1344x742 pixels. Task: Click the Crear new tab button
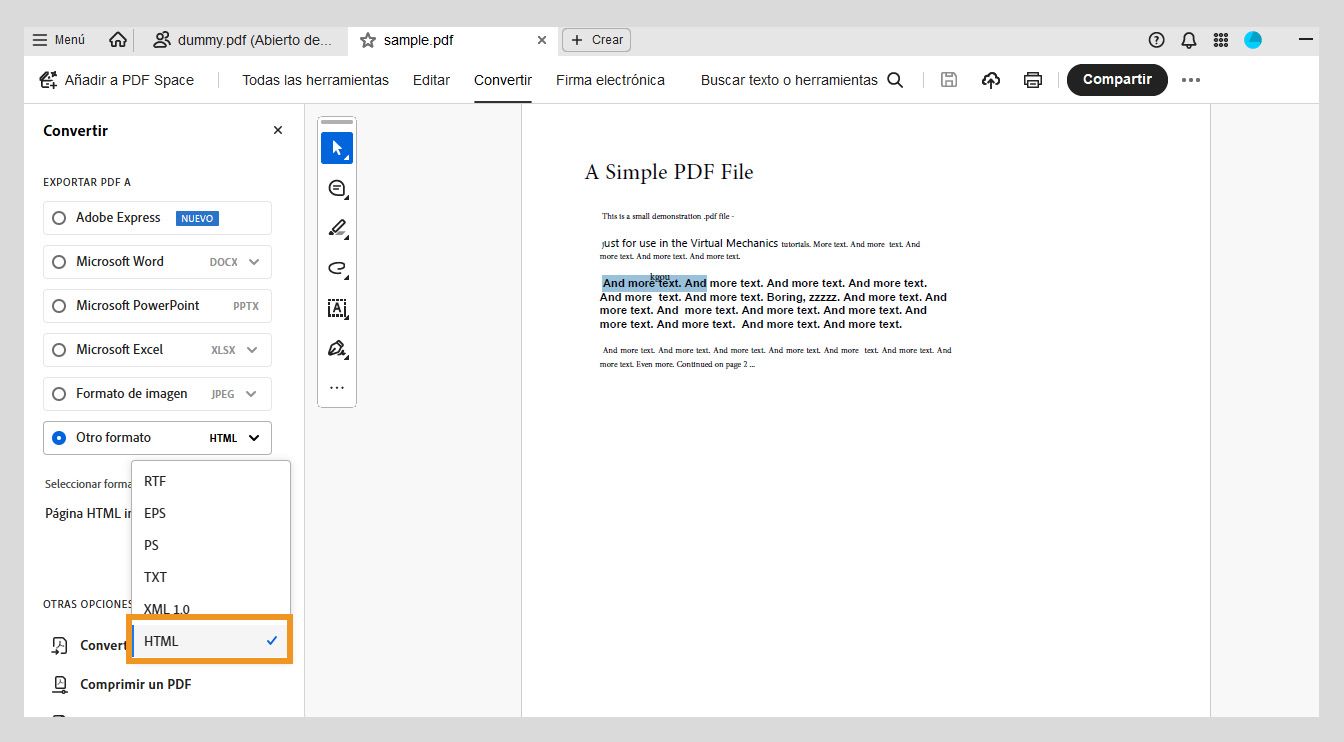(596, 40)
